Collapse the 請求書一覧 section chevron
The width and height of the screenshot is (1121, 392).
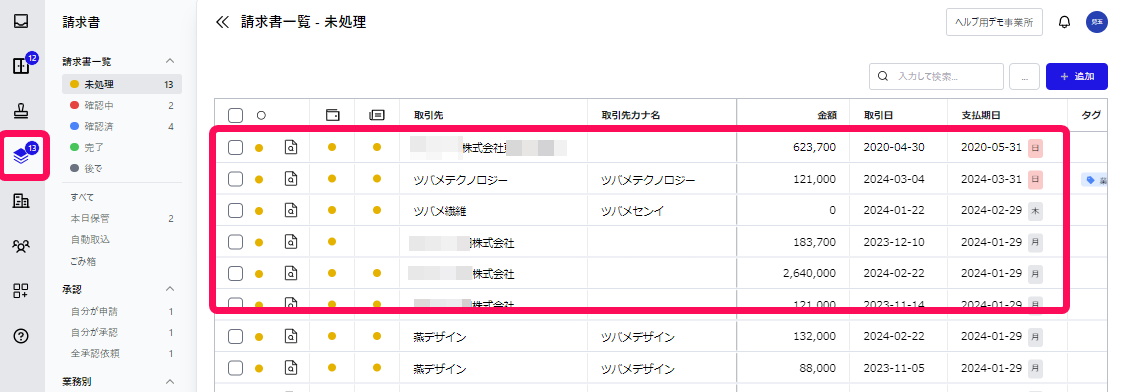170,62
